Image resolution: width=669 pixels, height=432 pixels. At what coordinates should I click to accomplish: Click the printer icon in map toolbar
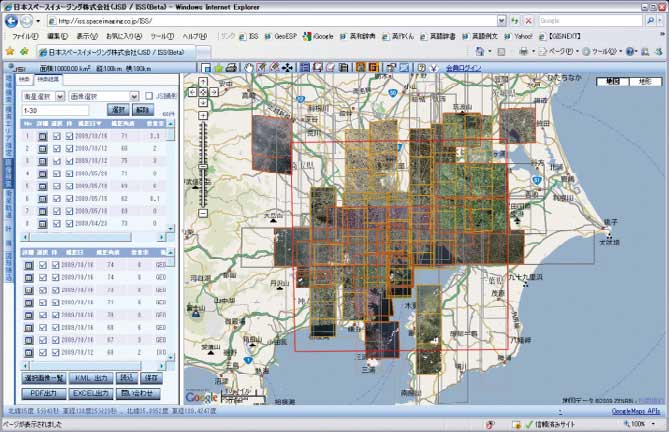click(x=231, y=68)
